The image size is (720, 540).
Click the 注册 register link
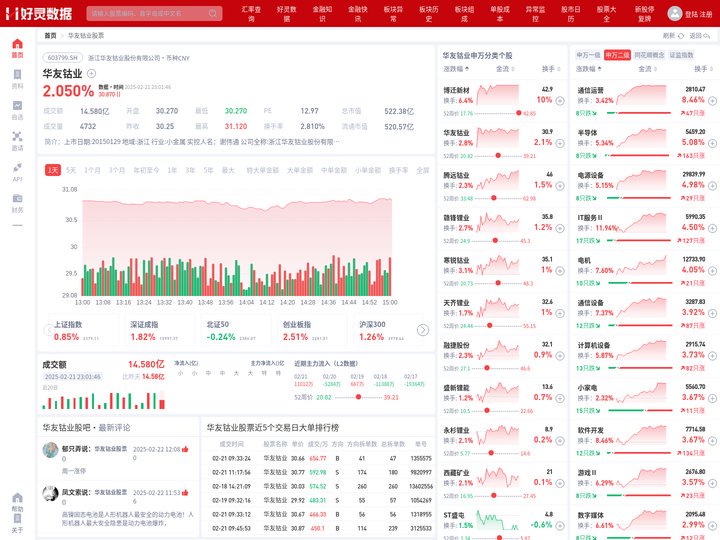coord(706,14)
